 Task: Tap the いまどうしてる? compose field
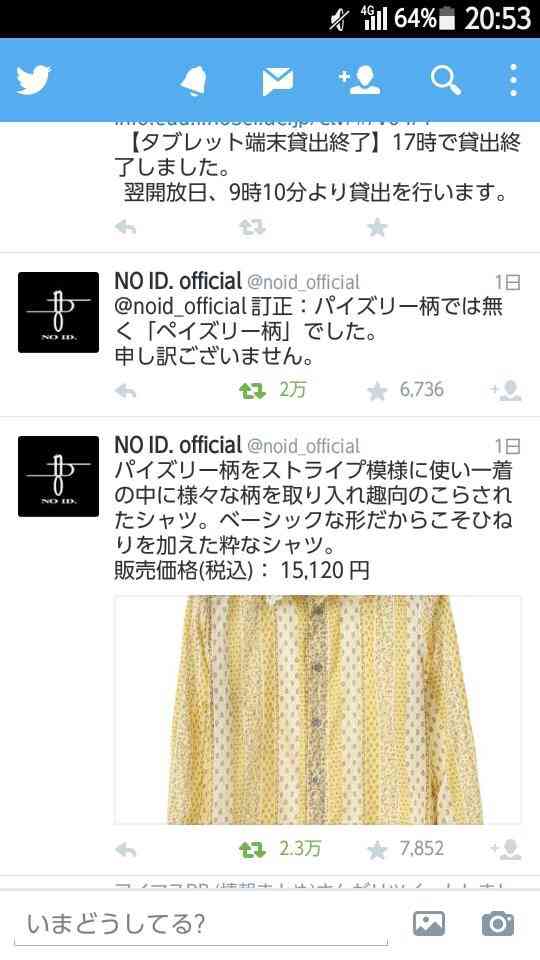[x=202, y=924]
